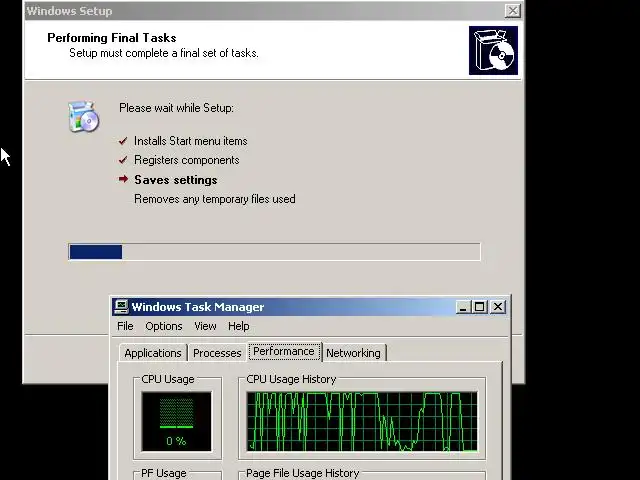Select the Performance tab

(x=284, y=351)
